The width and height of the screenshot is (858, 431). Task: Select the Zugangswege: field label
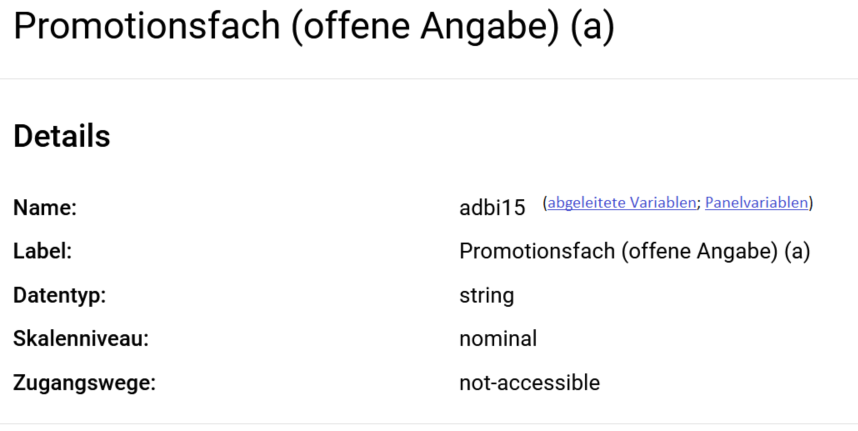(84, 383)
